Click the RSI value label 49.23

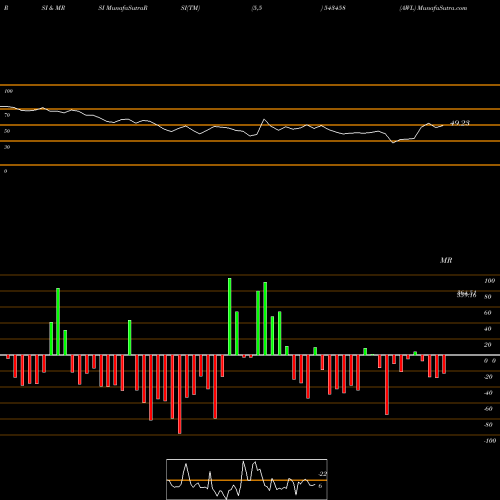coord(460,123)
